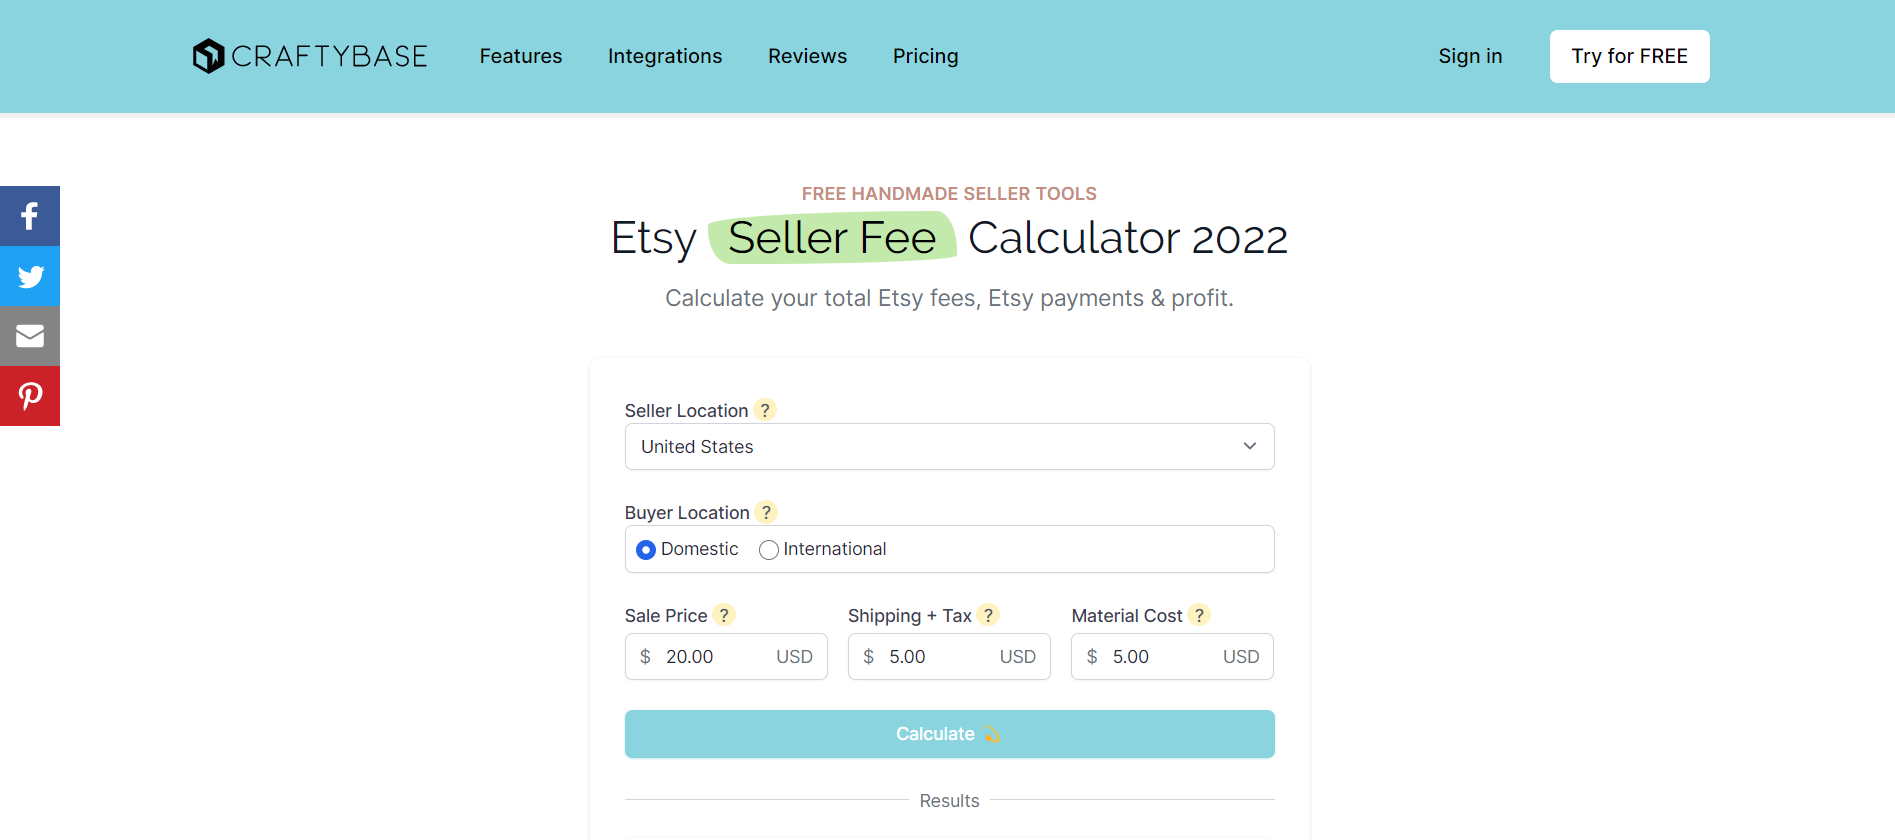This screenshot has height=840, width=1895.
Task: Open the Features menu item
Action: coord(521,56)
